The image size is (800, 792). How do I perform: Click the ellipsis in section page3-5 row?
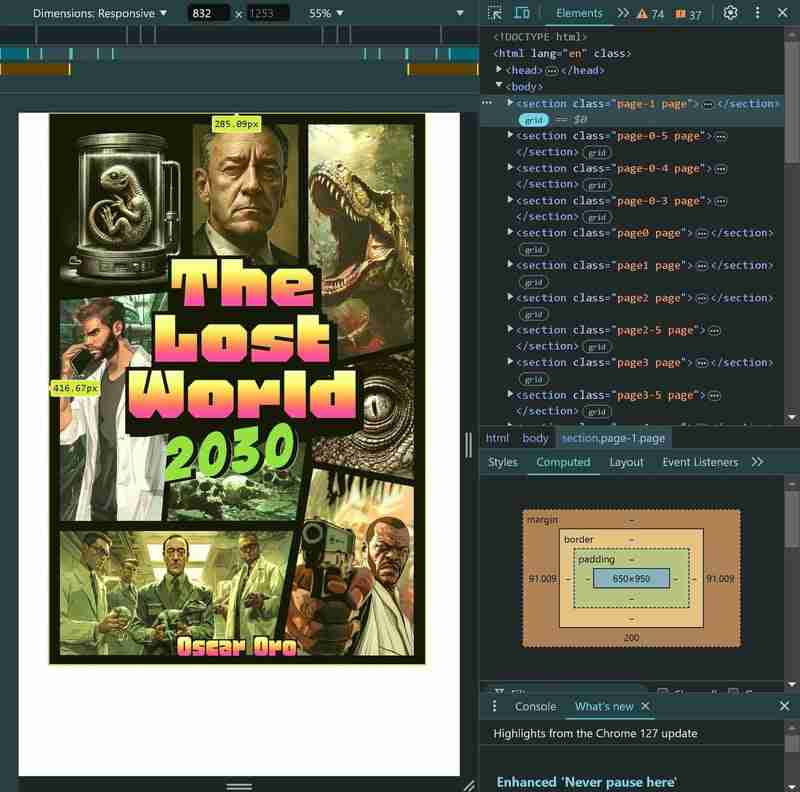(x=714, y=395)
